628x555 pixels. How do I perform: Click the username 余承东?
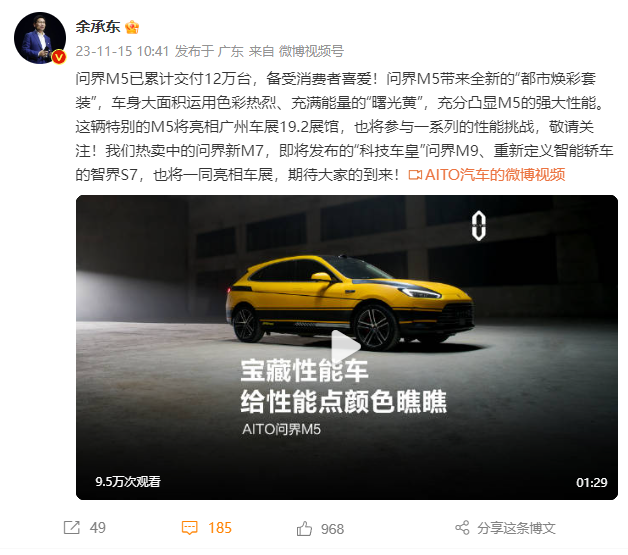(98, 27)
